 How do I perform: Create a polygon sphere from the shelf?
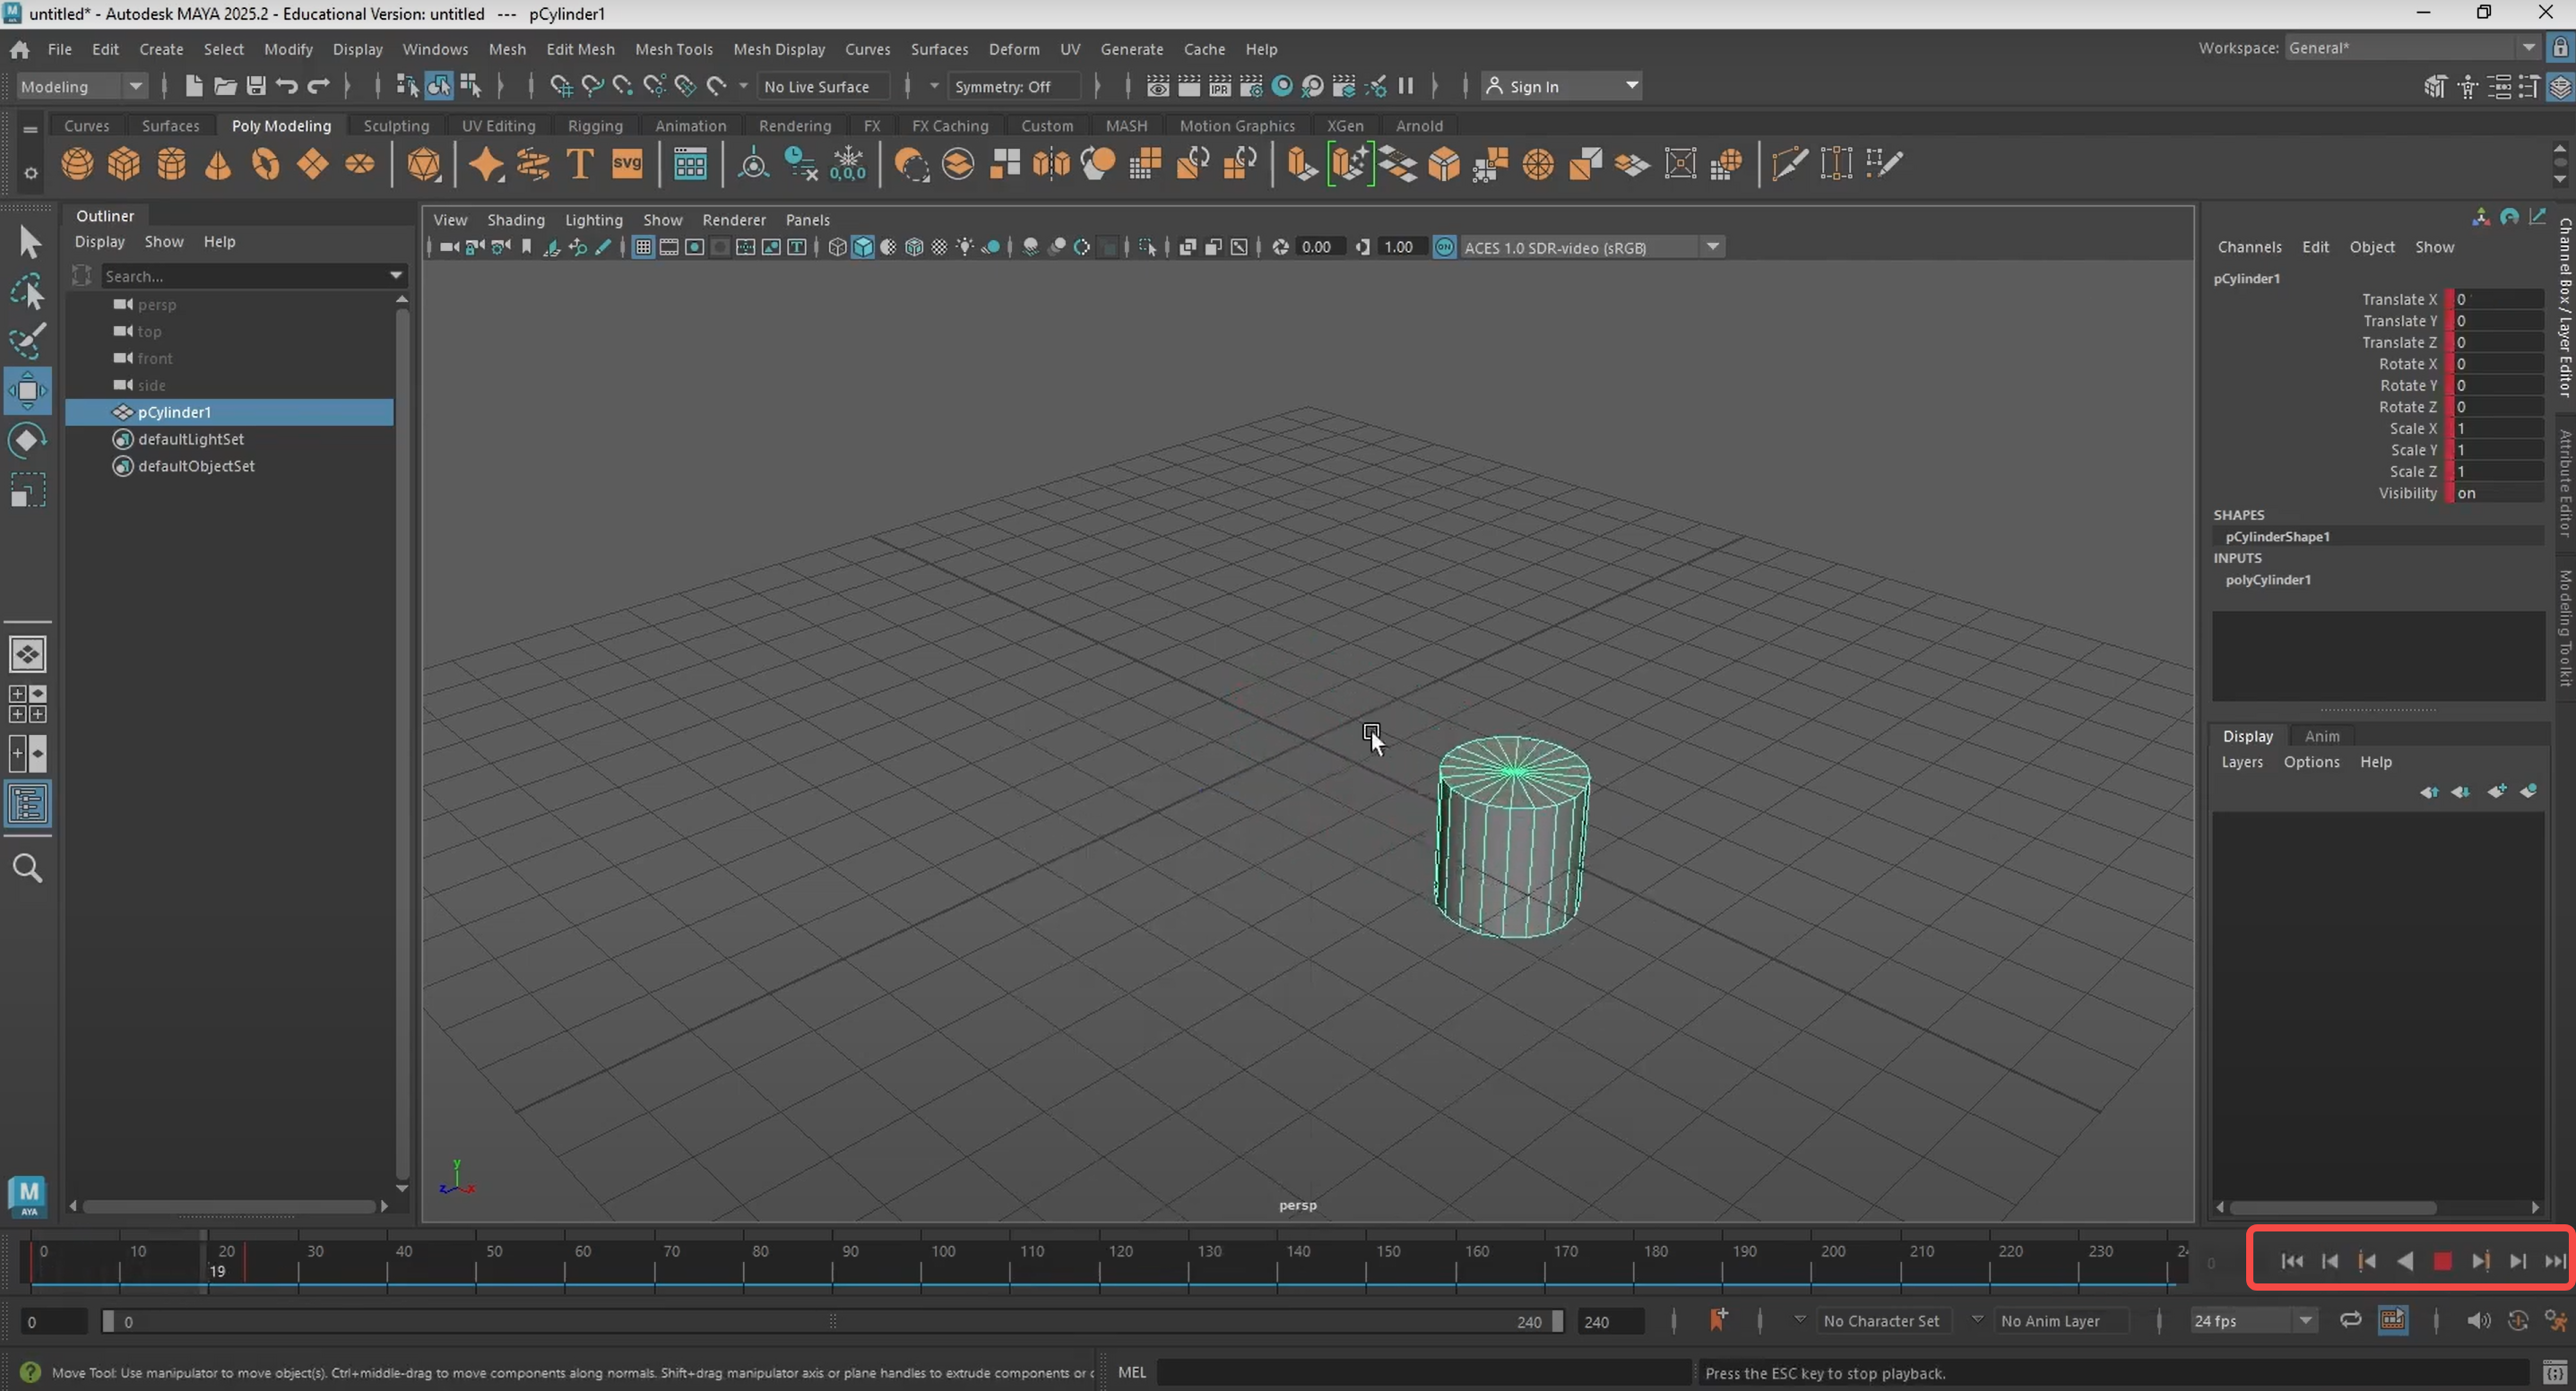[x=77, y=164]
